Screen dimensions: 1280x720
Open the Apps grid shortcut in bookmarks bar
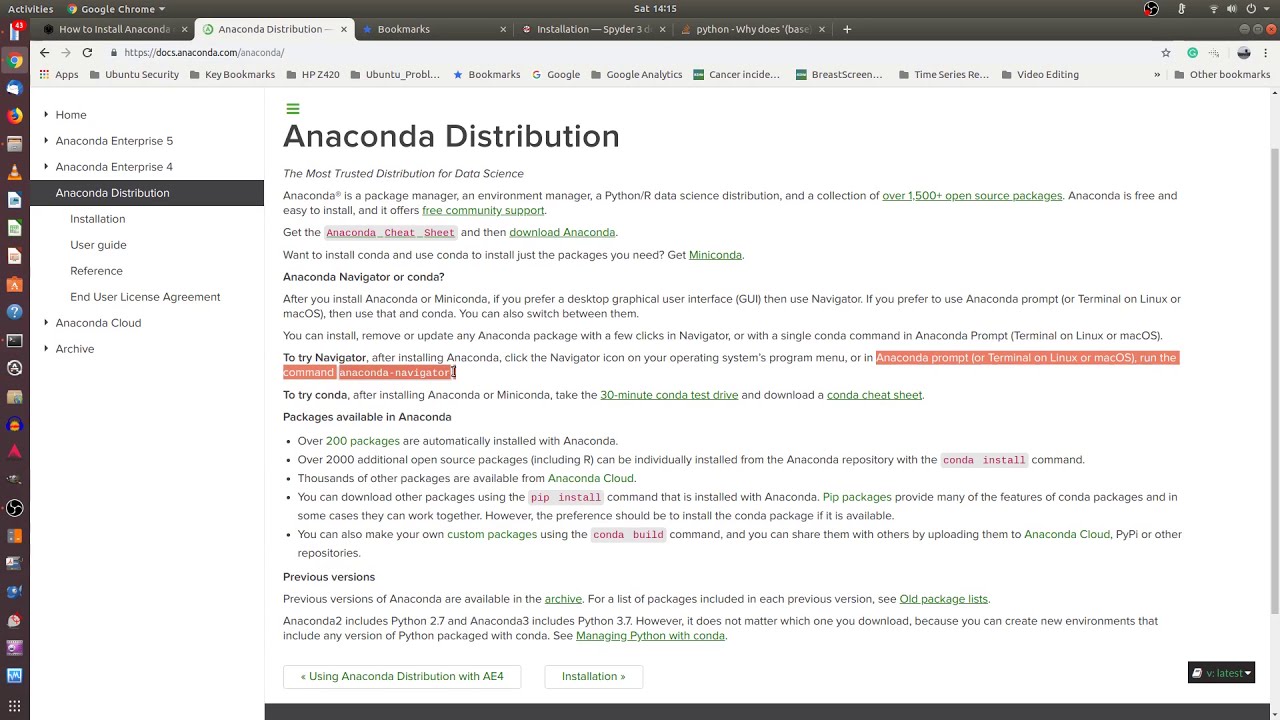pos(59,74)
